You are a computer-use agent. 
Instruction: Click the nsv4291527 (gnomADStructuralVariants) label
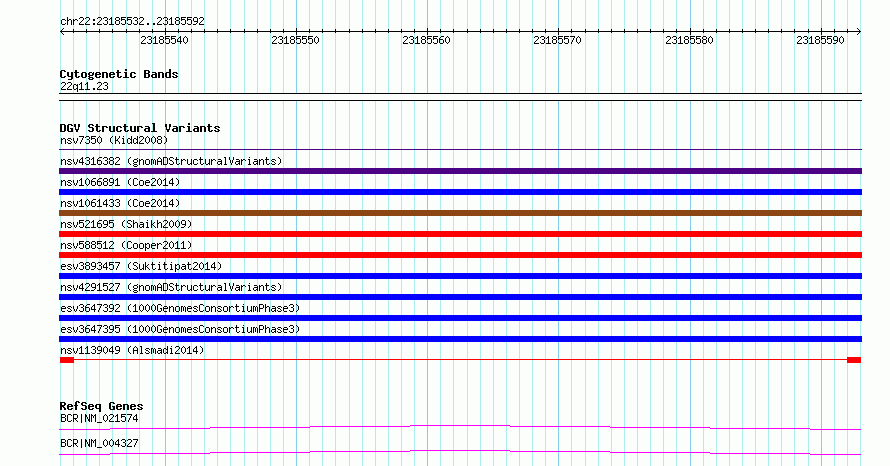(171, 287)
